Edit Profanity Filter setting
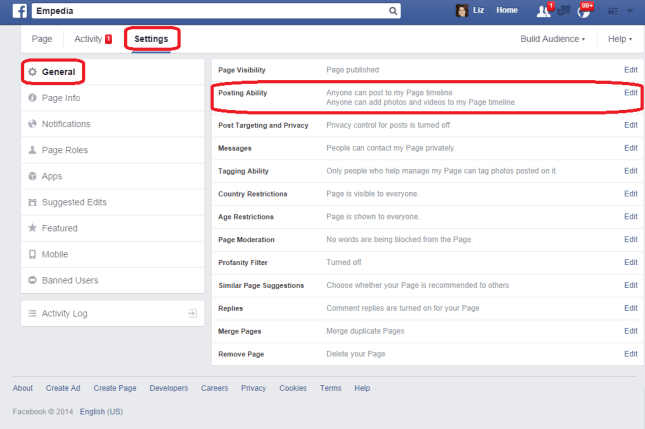Image resolution: width=645 pixels, height=429 pixels. [631, 262]
